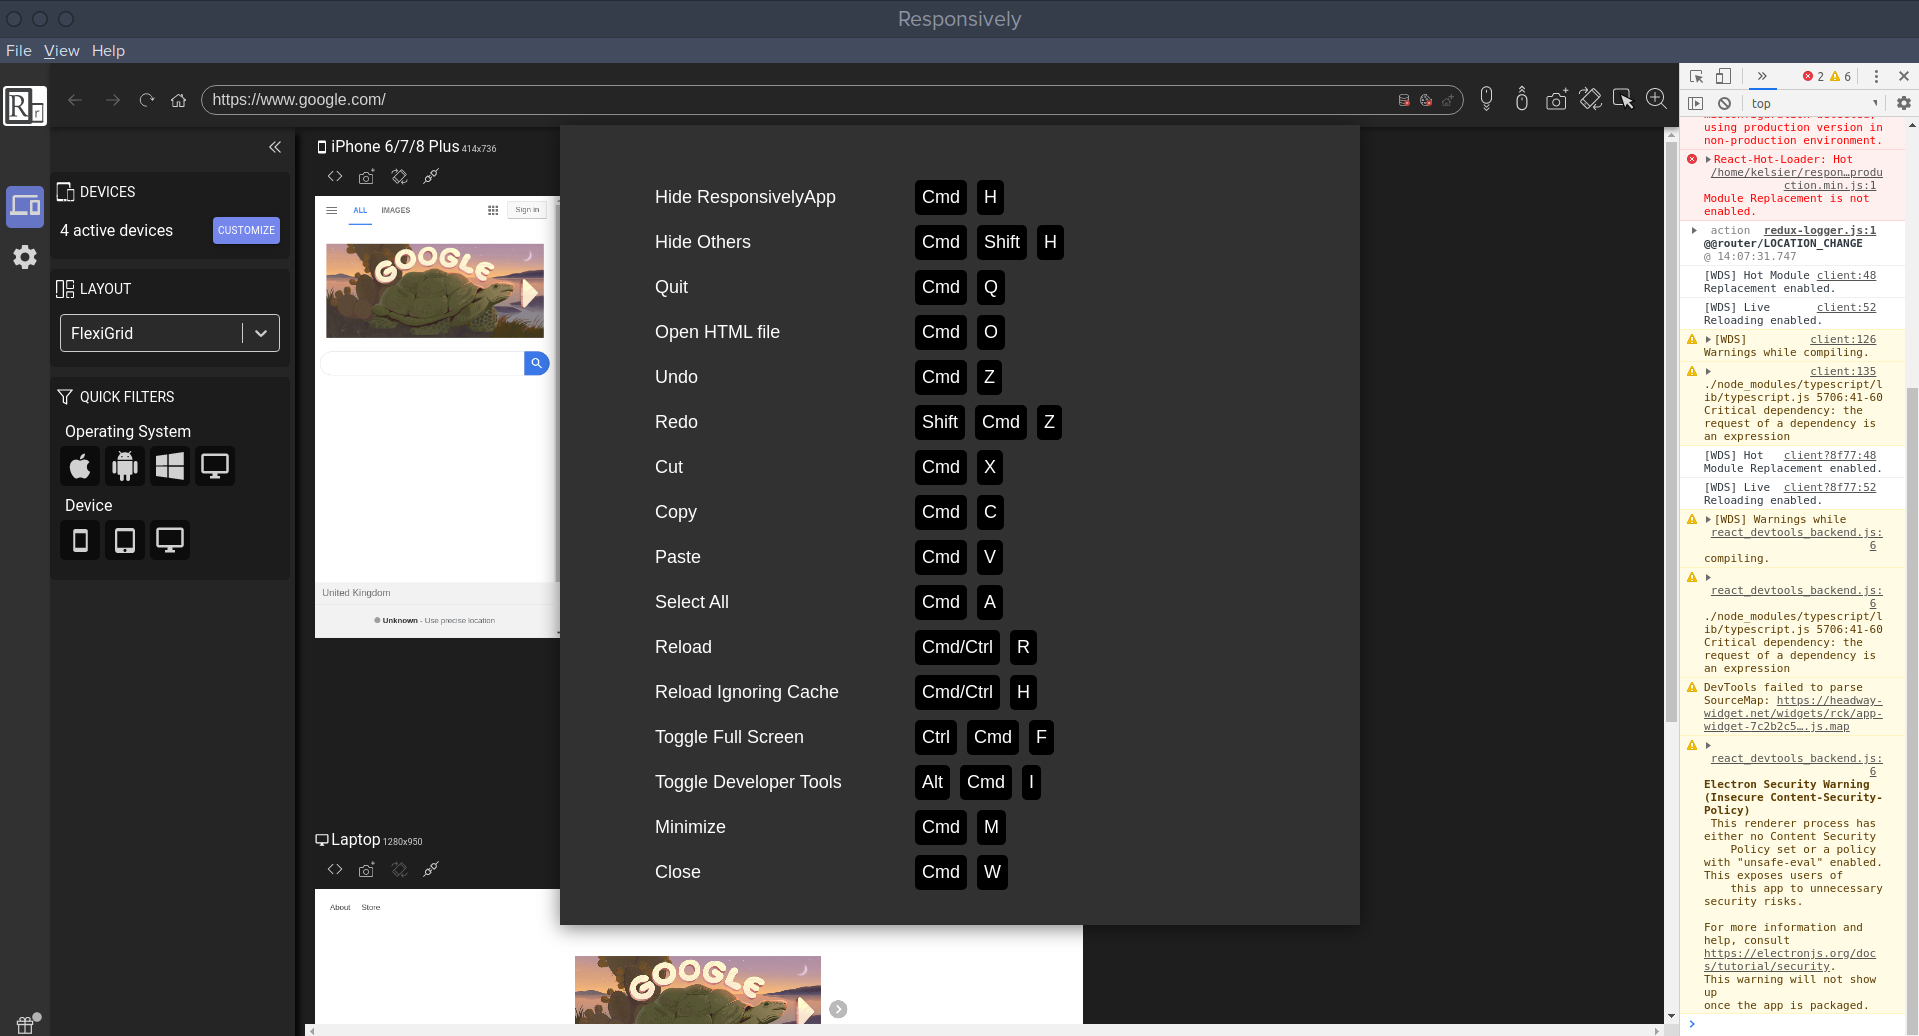1919x1036 pixels.
Task: Toggle devtools element picker icon
Action: (1697, 76)
